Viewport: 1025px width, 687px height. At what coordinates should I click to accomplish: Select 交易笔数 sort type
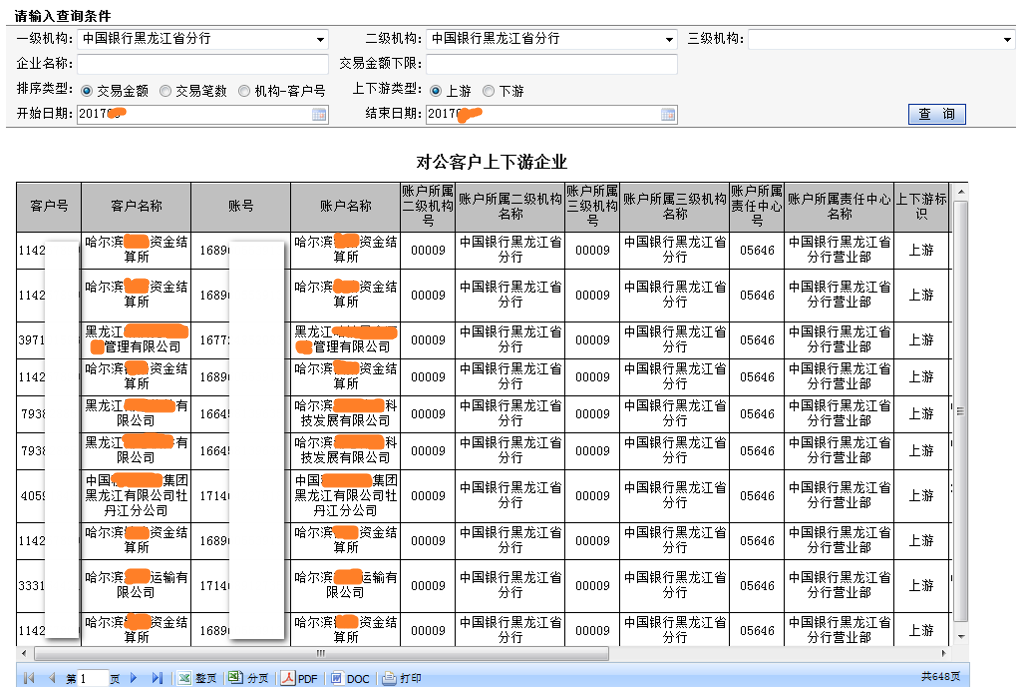click(166, 91)
